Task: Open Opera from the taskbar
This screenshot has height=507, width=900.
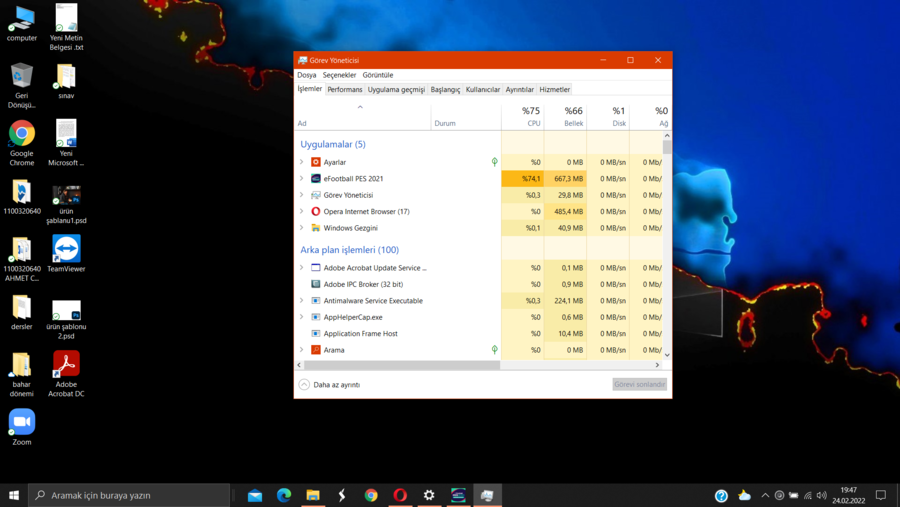Action: click(400, 495)
